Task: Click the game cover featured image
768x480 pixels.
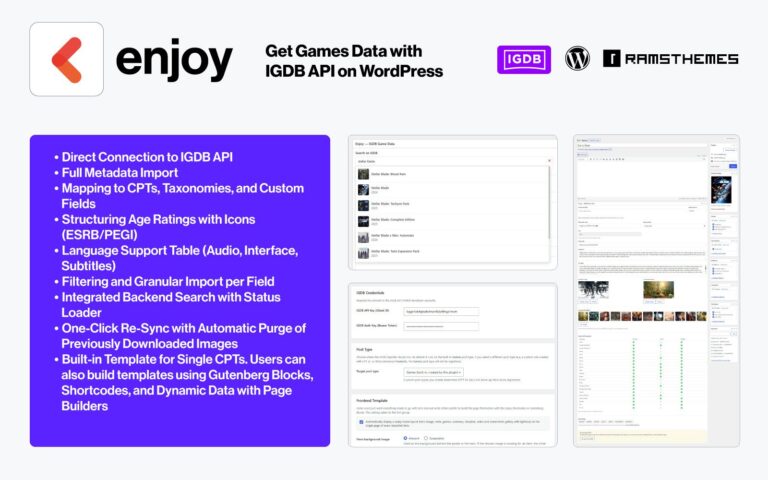Action: [721, 190]
